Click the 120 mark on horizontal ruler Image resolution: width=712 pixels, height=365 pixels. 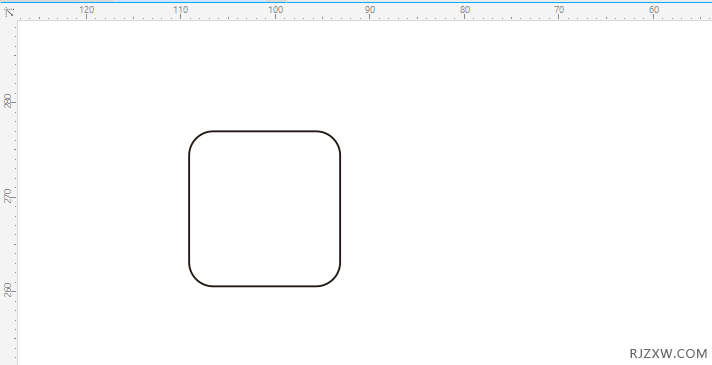87,10
